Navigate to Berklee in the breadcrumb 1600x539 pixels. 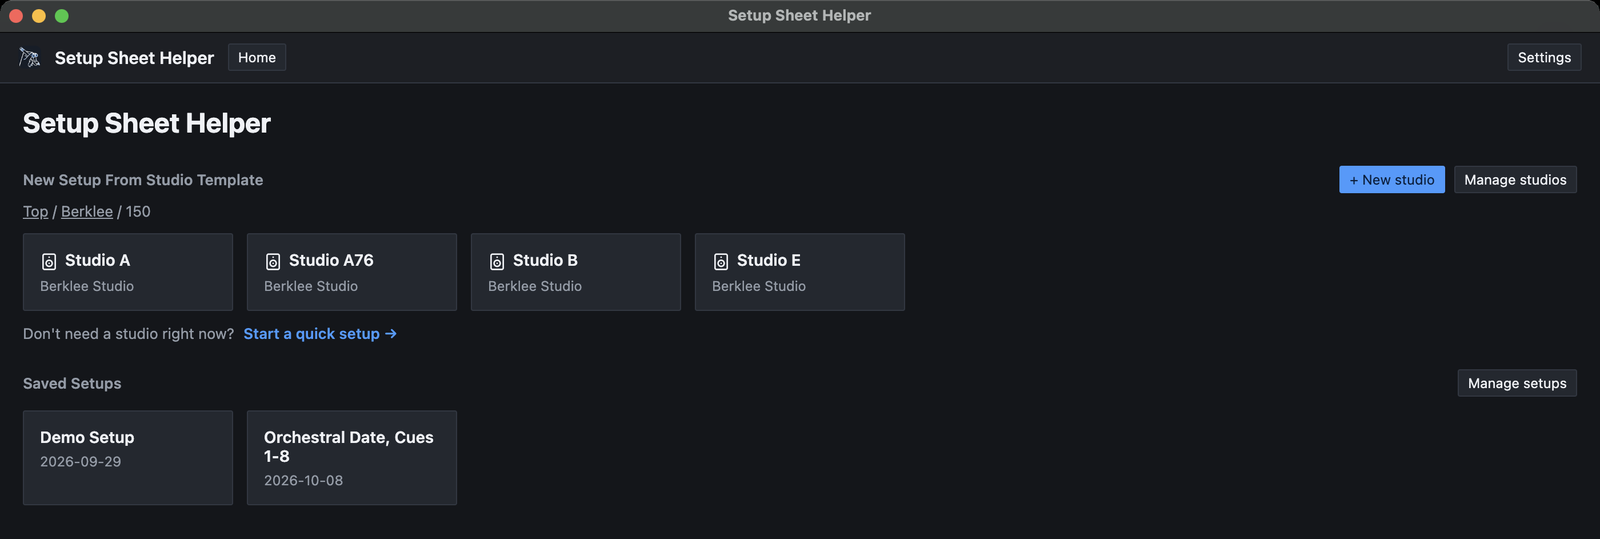[87, 212]
